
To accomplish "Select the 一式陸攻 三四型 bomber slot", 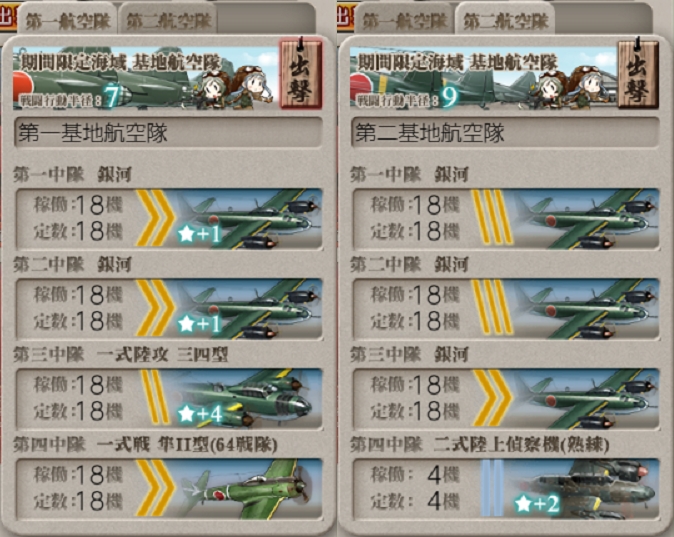I will tap(169, 399).
